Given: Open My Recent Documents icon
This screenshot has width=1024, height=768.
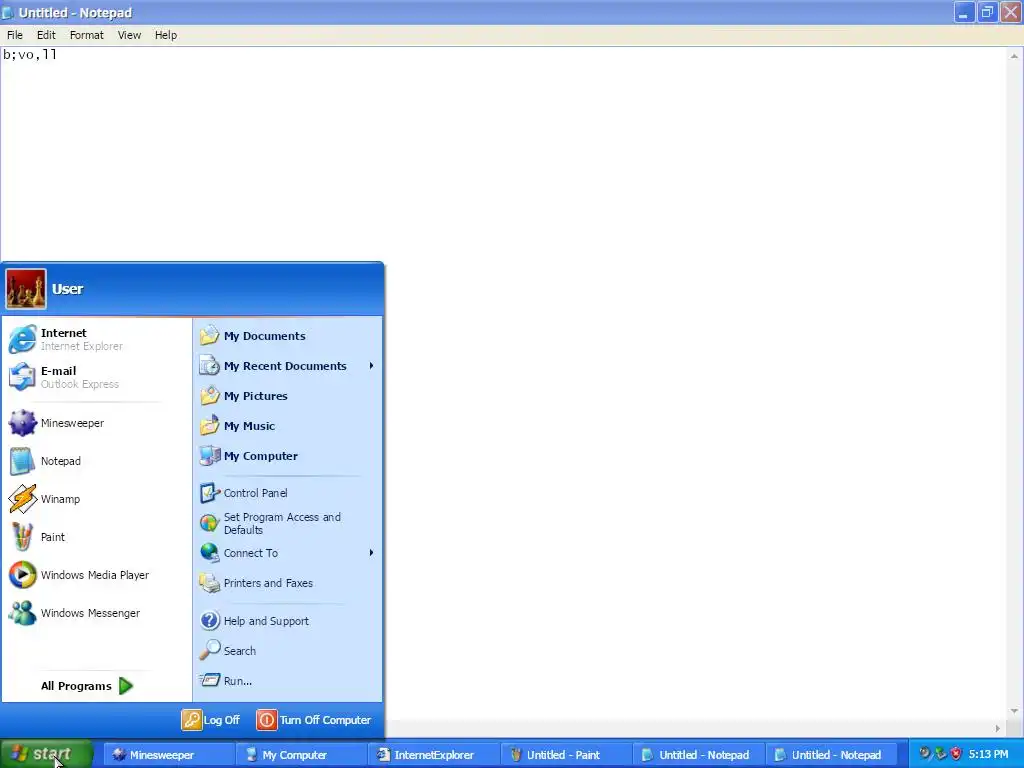Looking at the screenshot, I should coord(209,366).
